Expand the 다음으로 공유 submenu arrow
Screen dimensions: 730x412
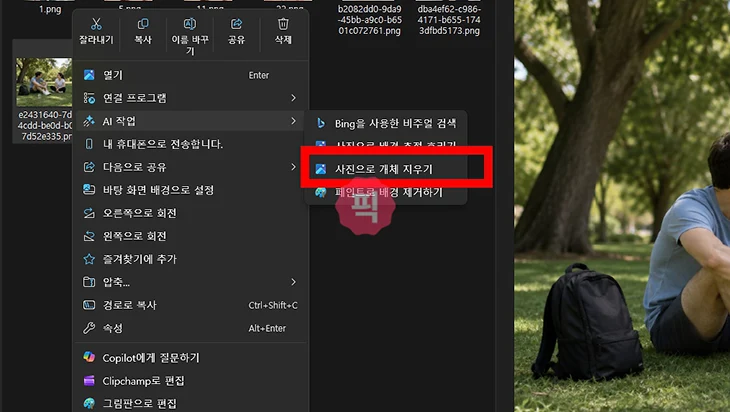(x=293, y=167)
